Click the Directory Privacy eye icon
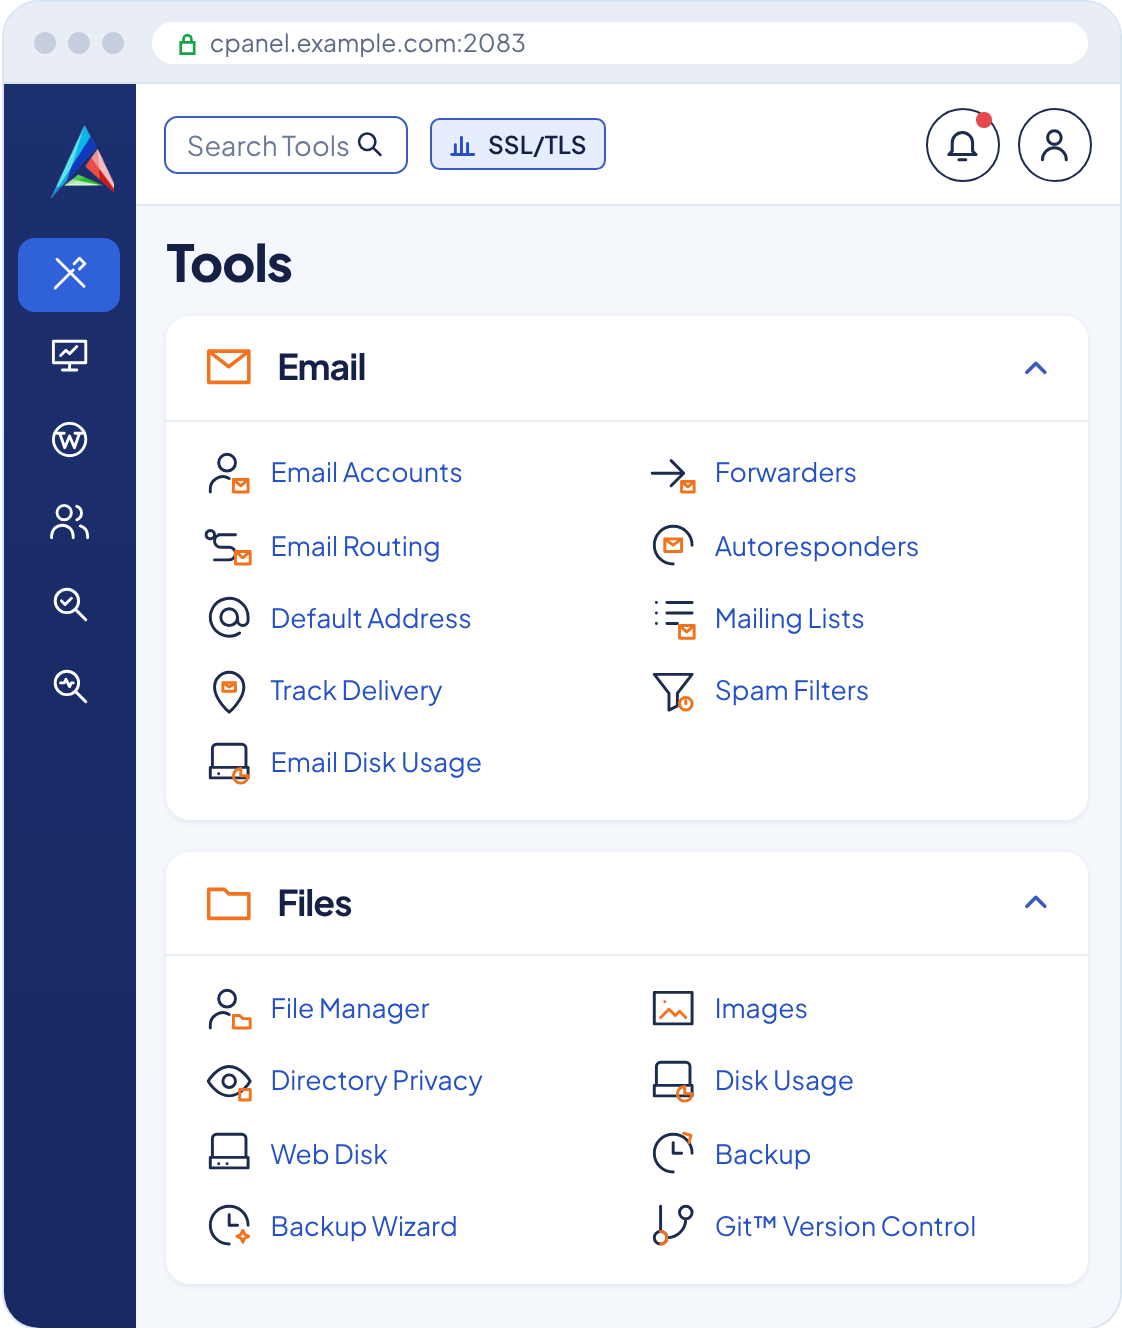This screenshot has width=1122, height=1330. [x=229, y=1082]
